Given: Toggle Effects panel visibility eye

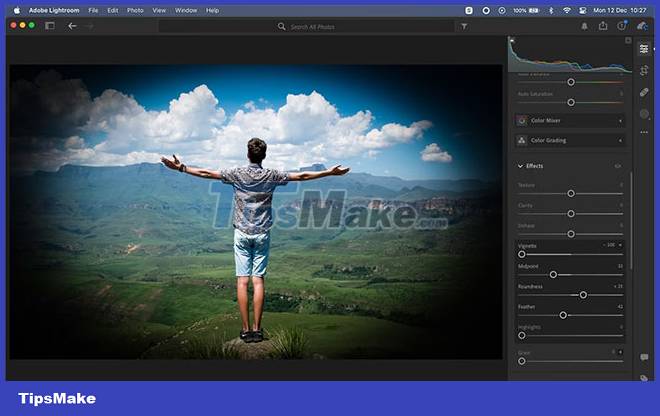Looking at the screenshot, I should pos(617,166).
